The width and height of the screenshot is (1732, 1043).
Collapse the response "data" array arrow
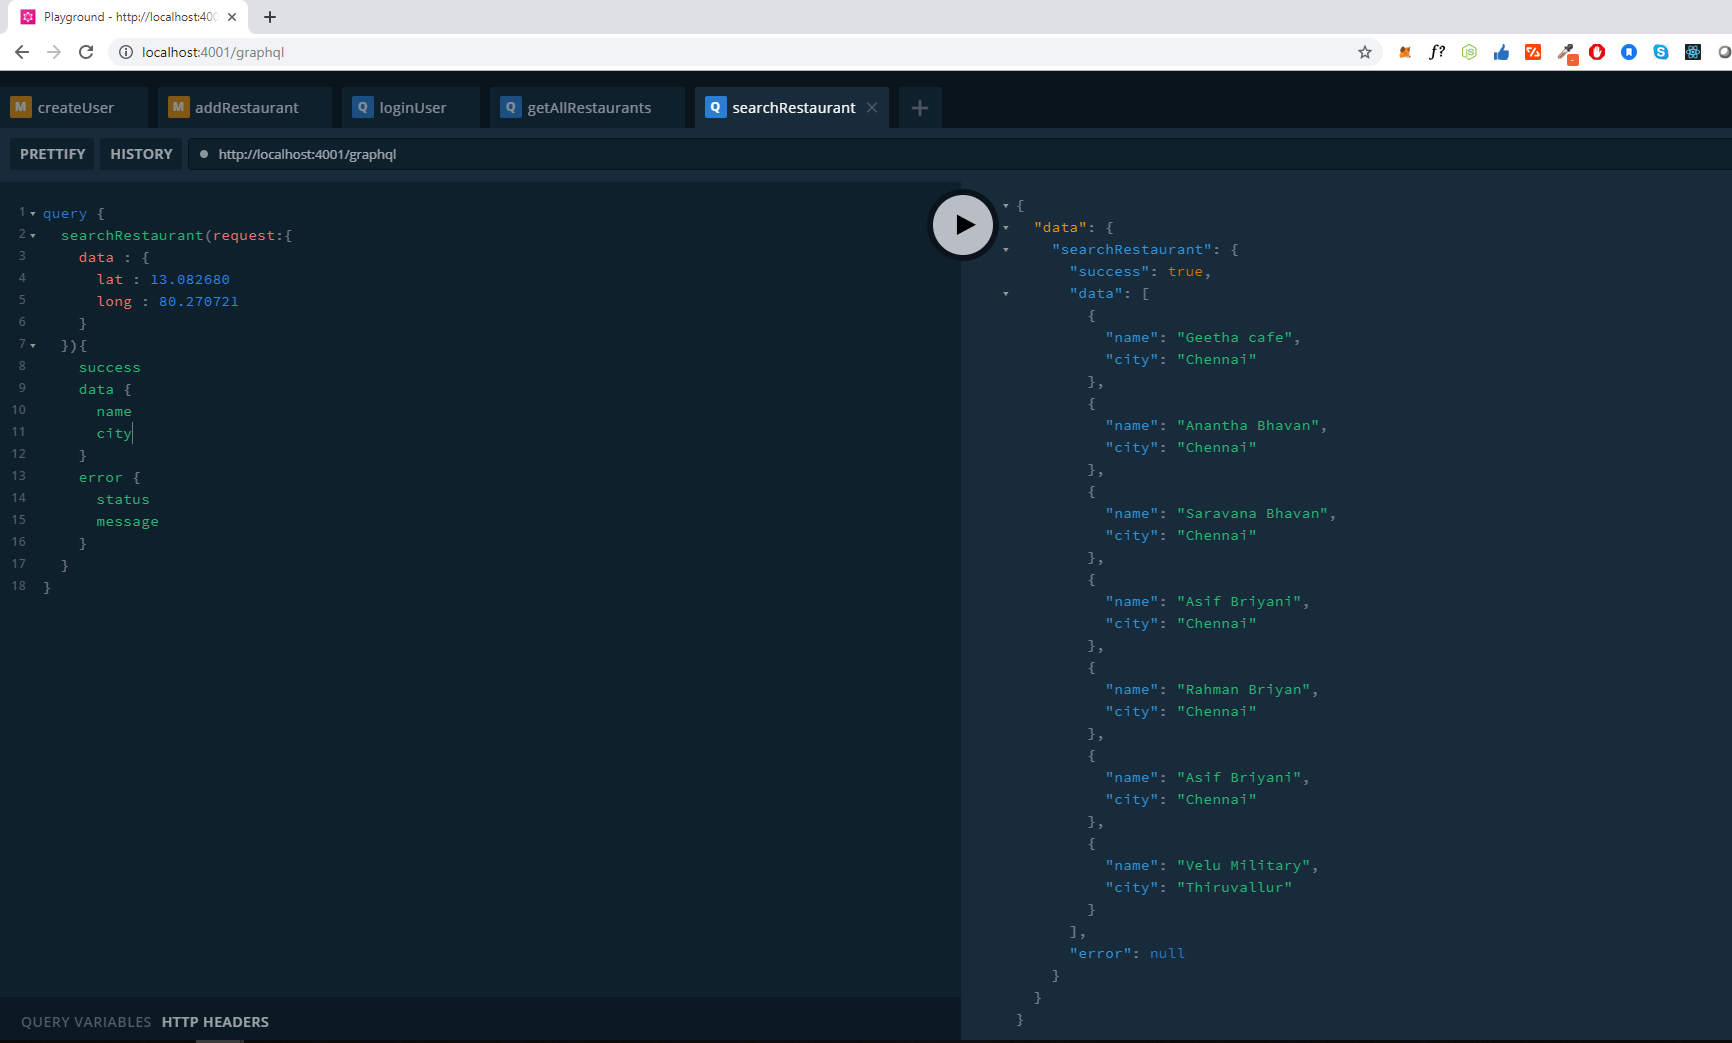[x=1006, y=294]
